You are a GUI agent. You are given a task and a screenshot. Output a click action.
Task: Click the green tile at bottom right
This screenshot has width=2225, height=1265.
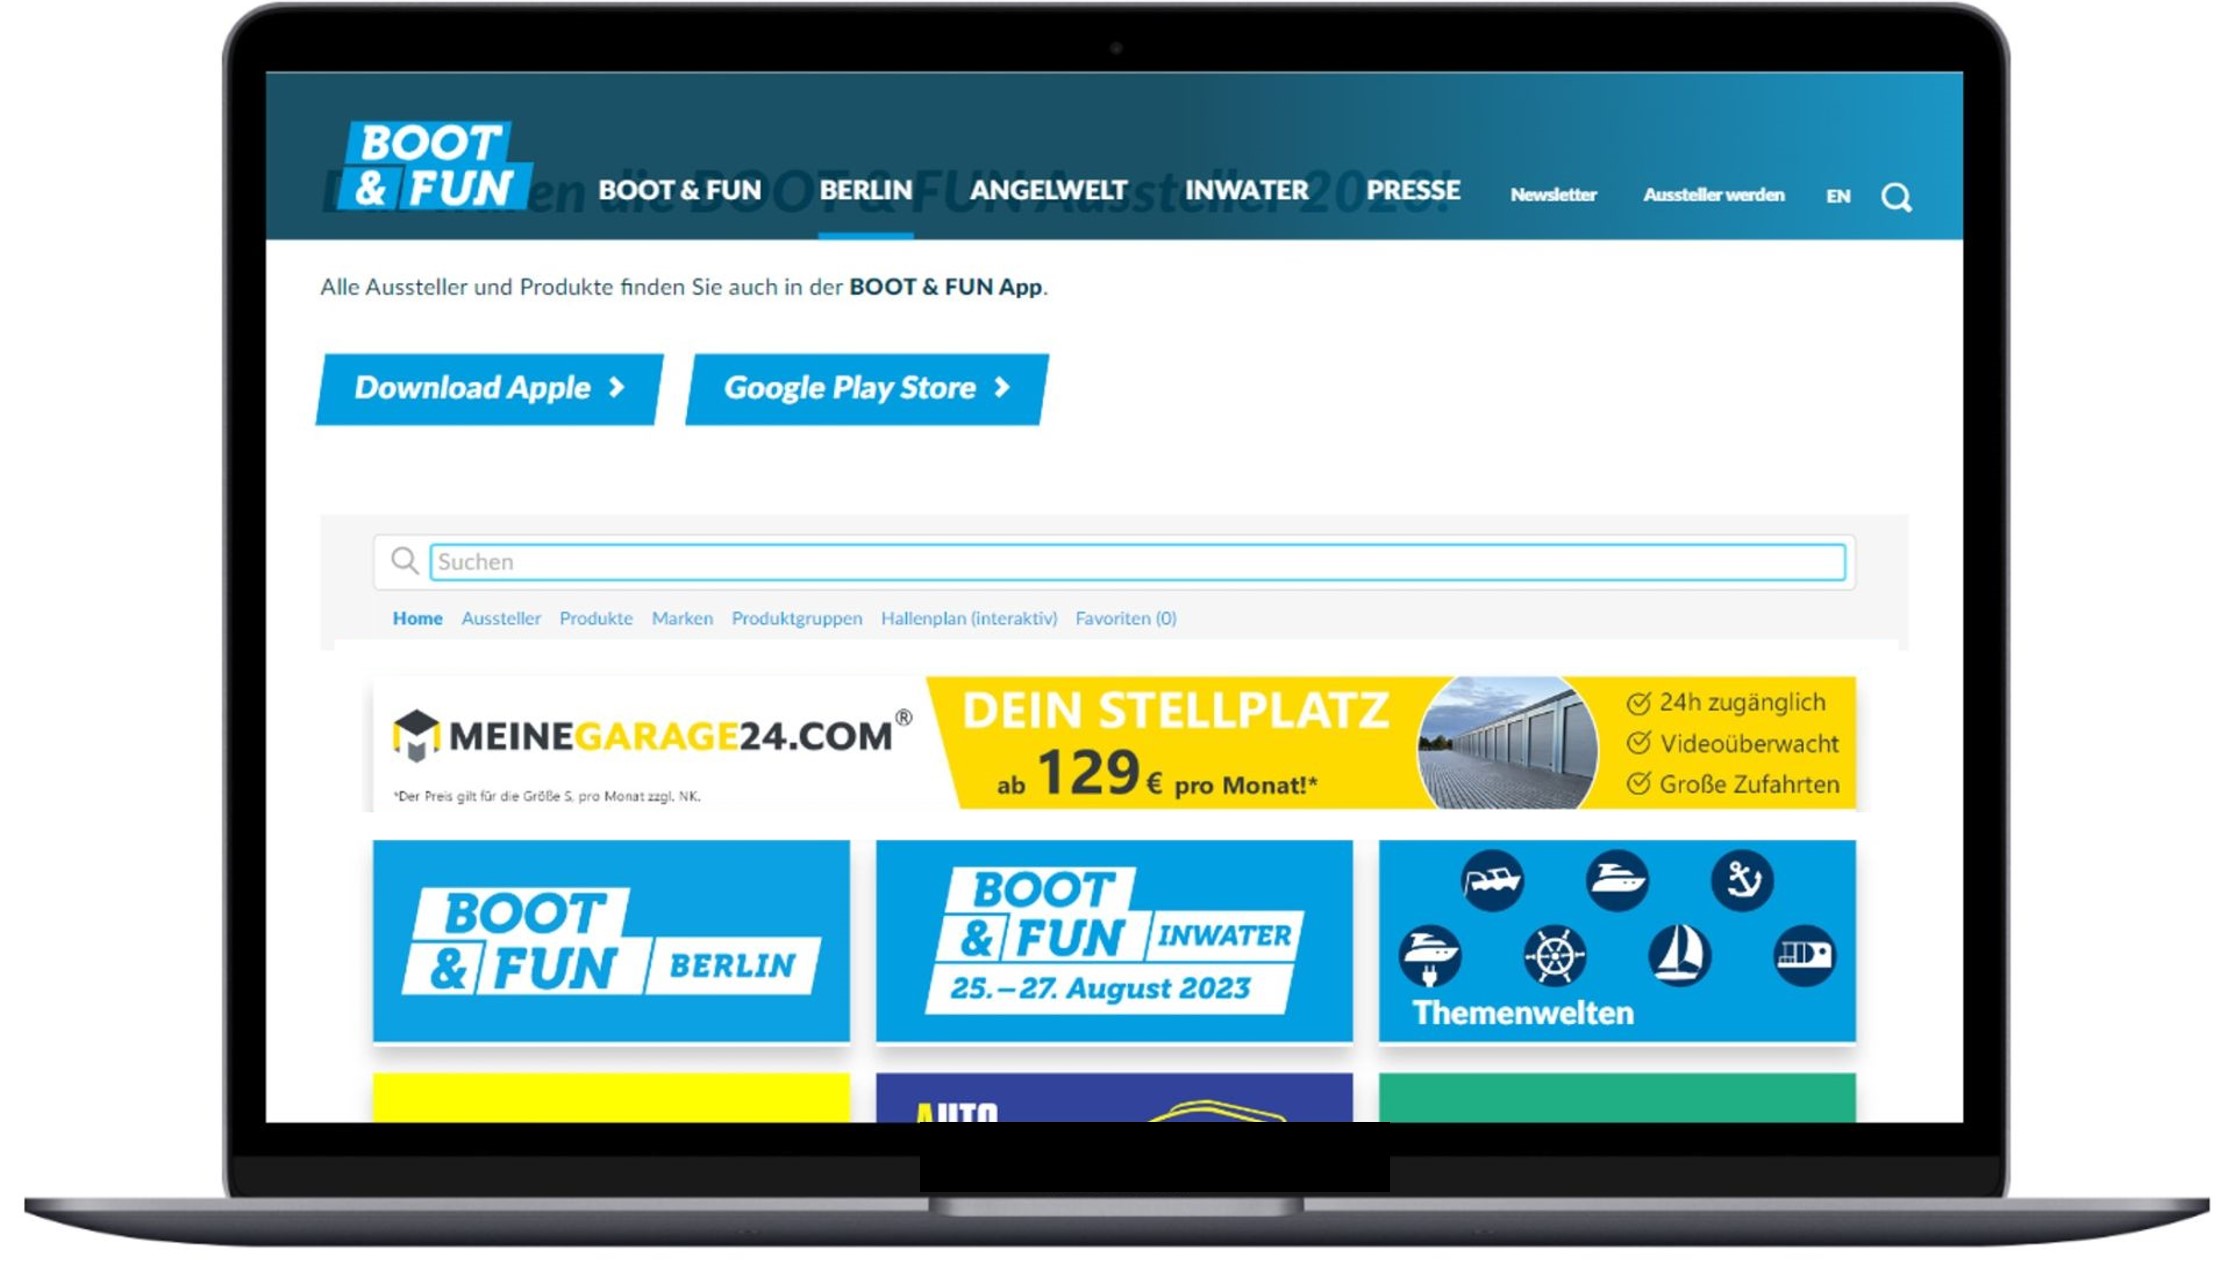1617,1097
